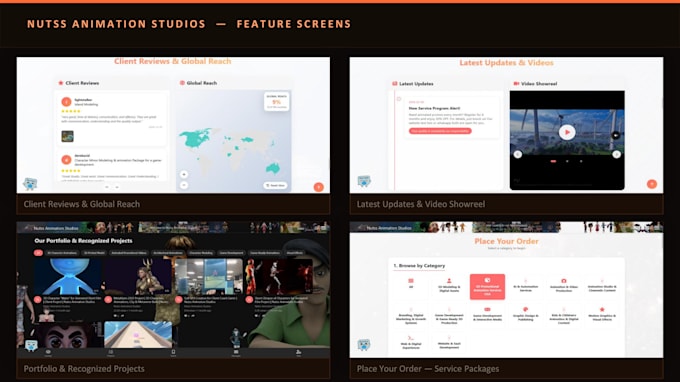
Task: Zoom out on the Global Reach map
Action: pos(184,185)
